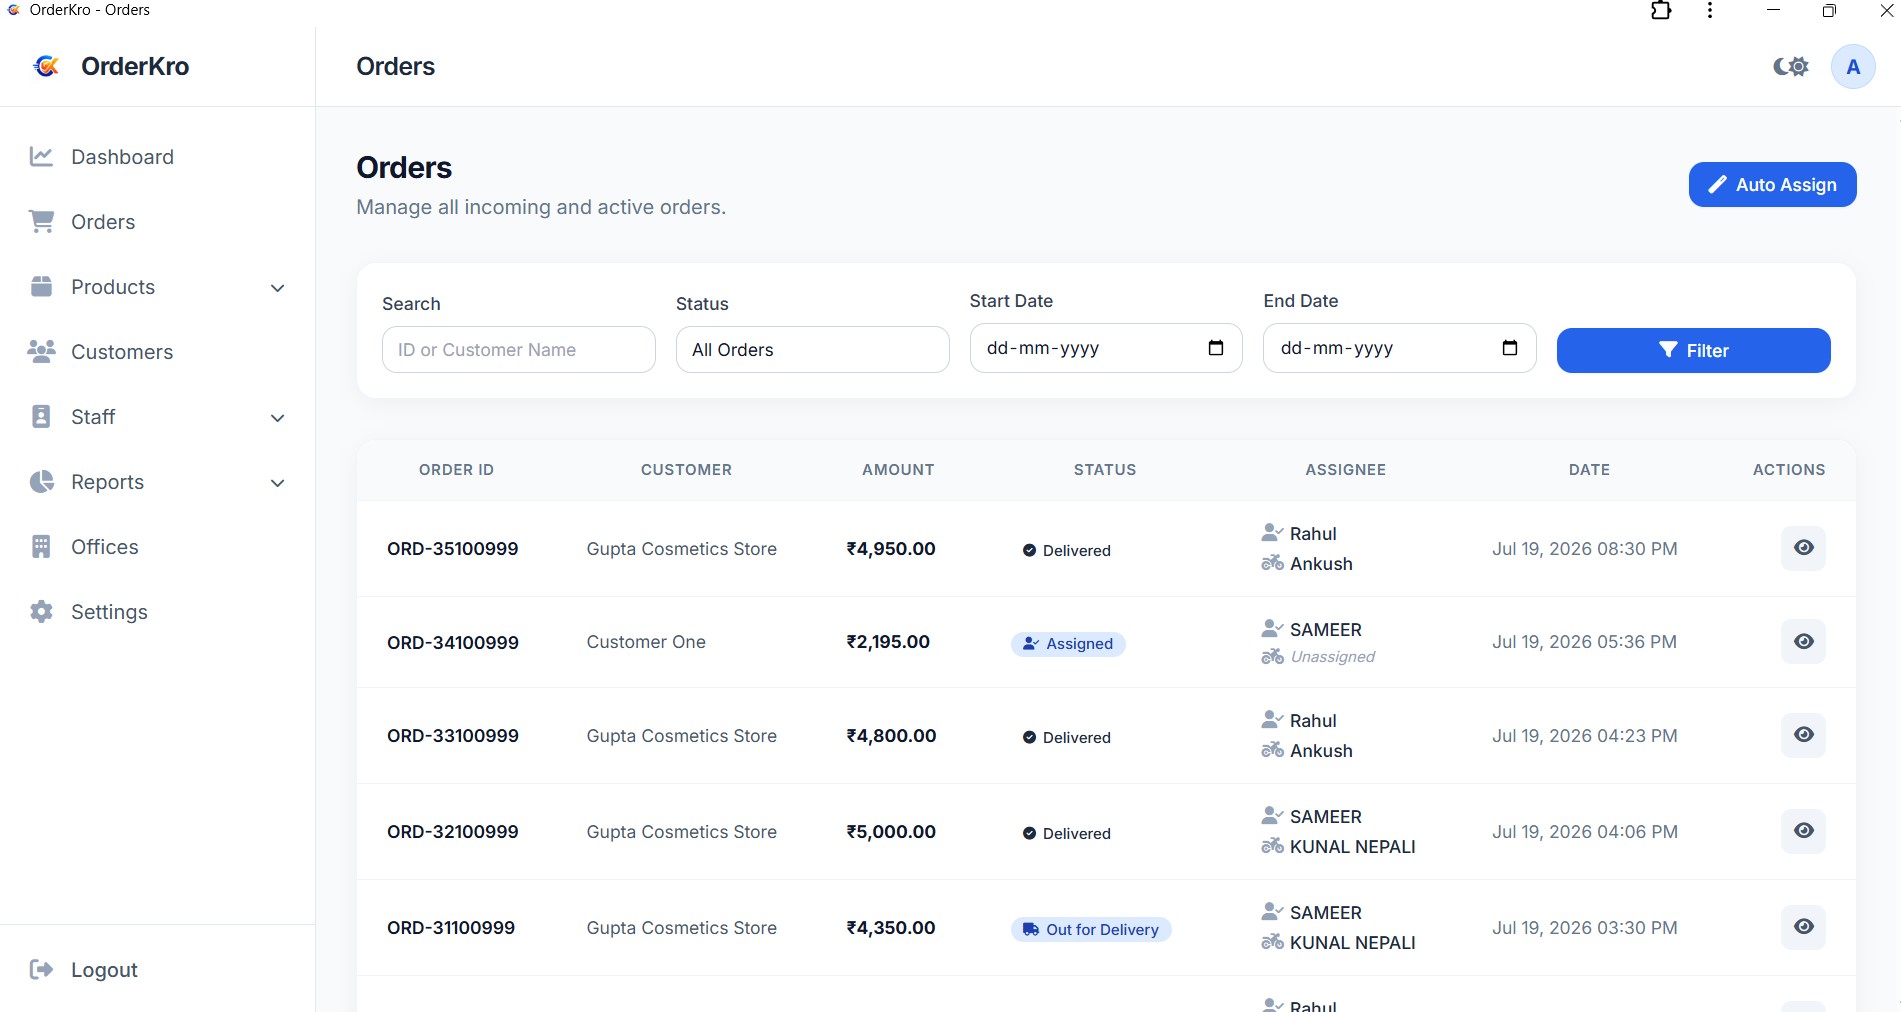Viewport: 1901px width, 1012px height.
Task: Click Delivered status of ORD-35100999
Action: 1066,551
